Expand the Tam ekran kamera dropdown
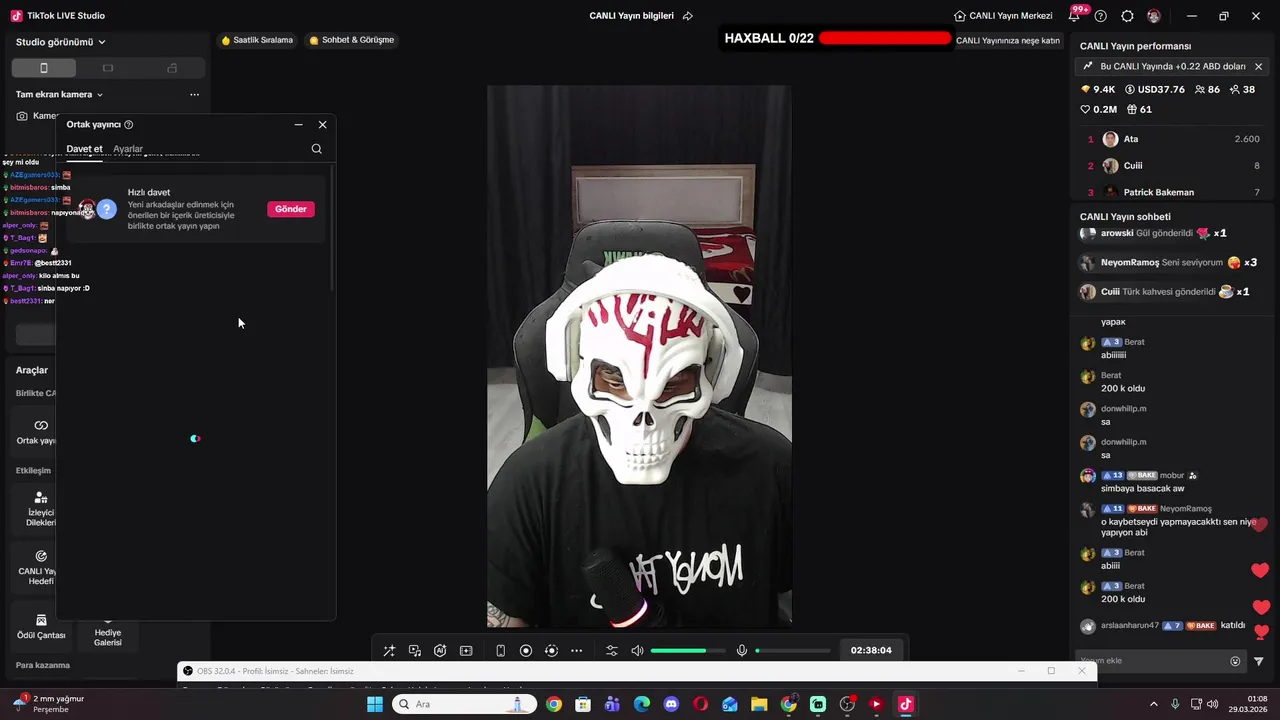This screenshot has width=1280, height=720. (60, 94)
